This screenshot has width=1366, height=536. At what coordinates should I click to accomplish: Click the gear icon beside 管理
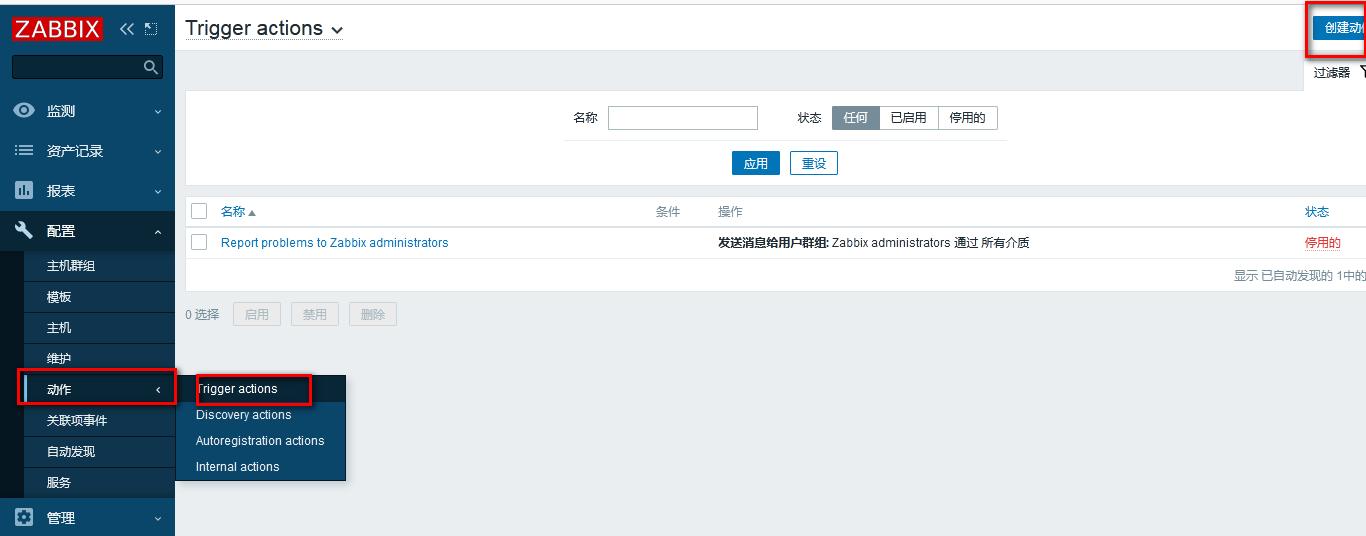point(24,517)
